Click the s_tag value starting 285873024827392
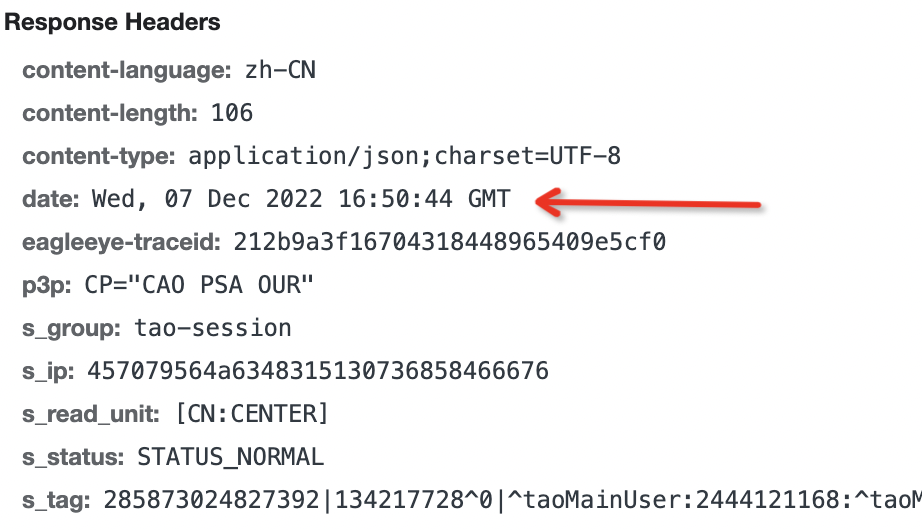 [x=512, y=500]
